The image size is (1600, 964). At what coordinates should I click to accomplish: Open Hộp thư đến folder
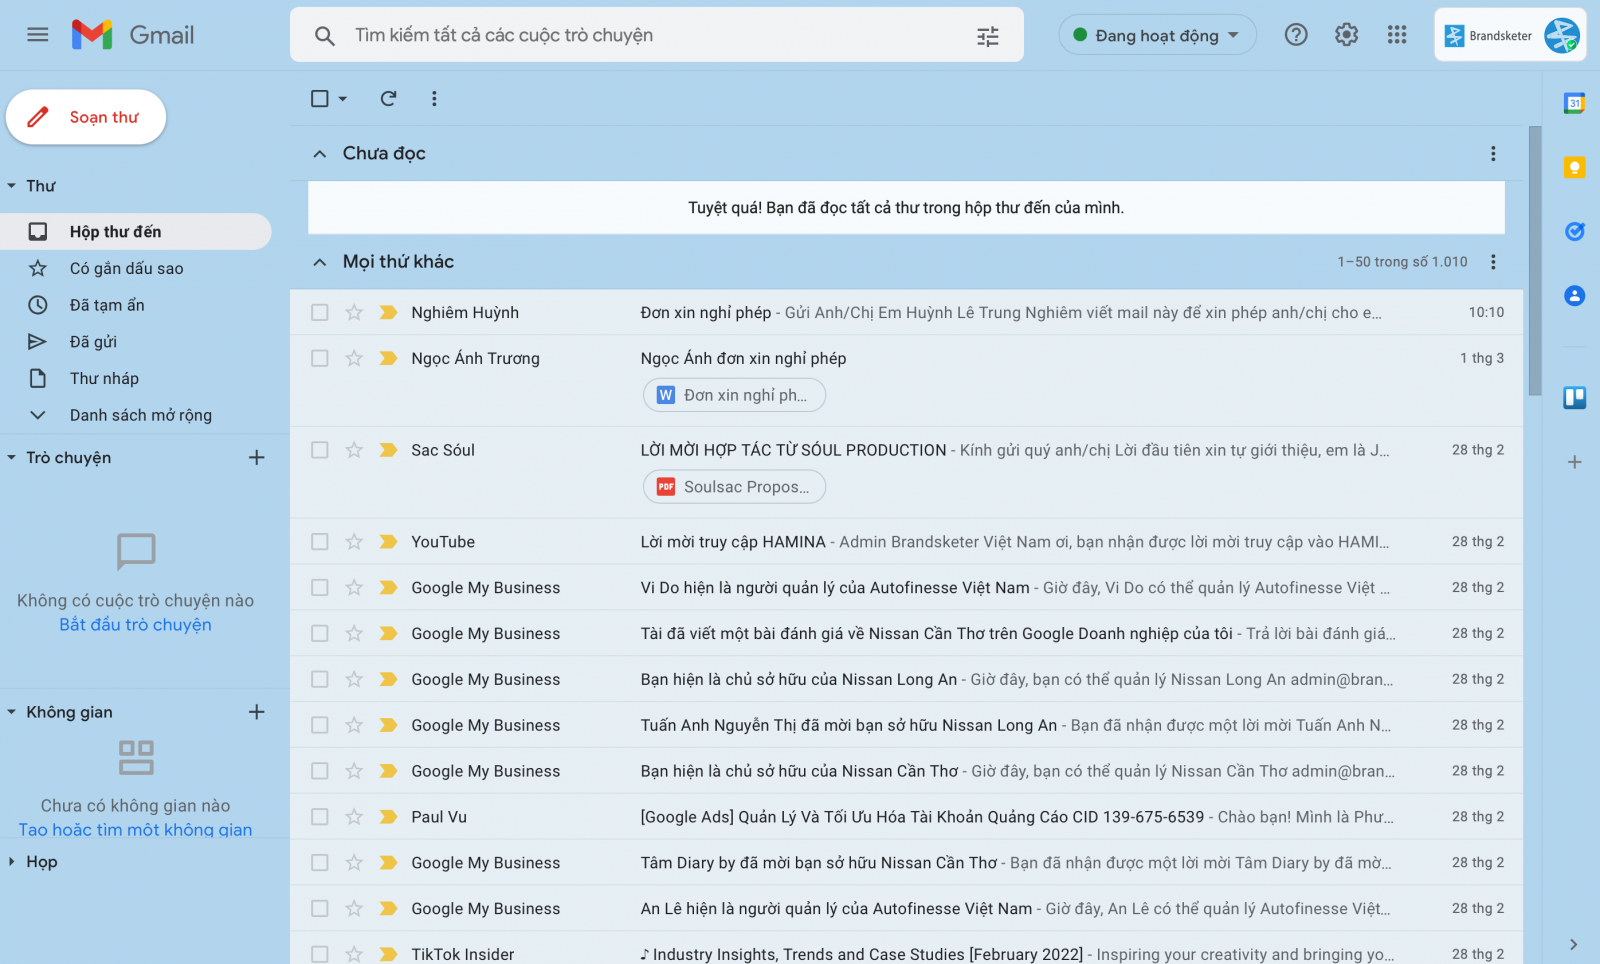point(136,232)
